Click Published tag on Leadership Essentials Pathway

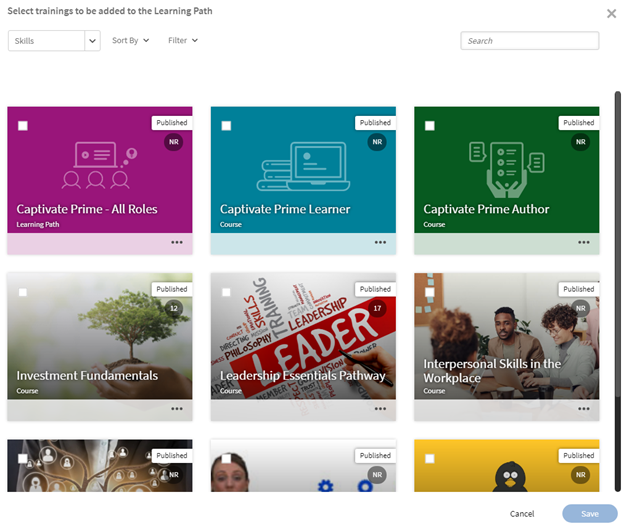(x=375, y=289)
